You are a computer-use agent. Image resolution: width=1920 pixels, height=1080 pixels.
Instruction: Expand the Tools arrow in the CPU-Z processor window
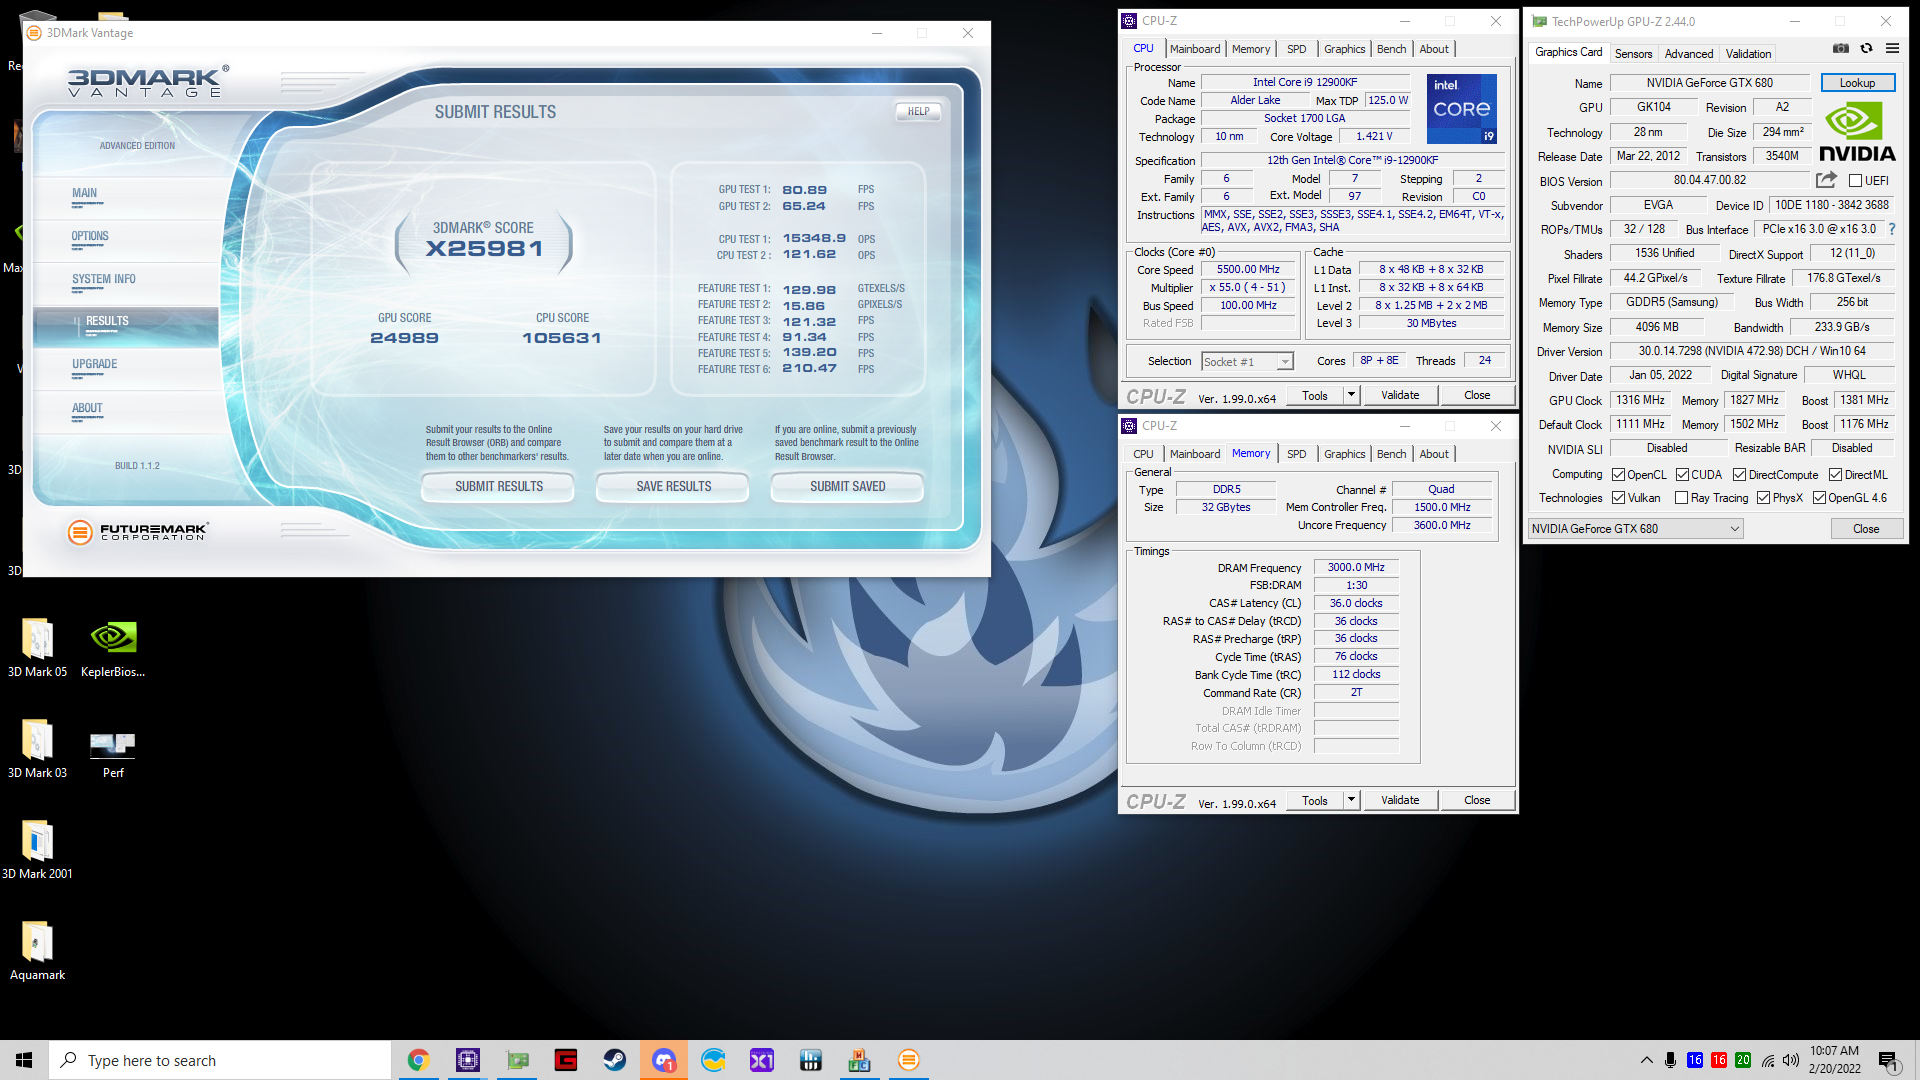[1351, 395]
